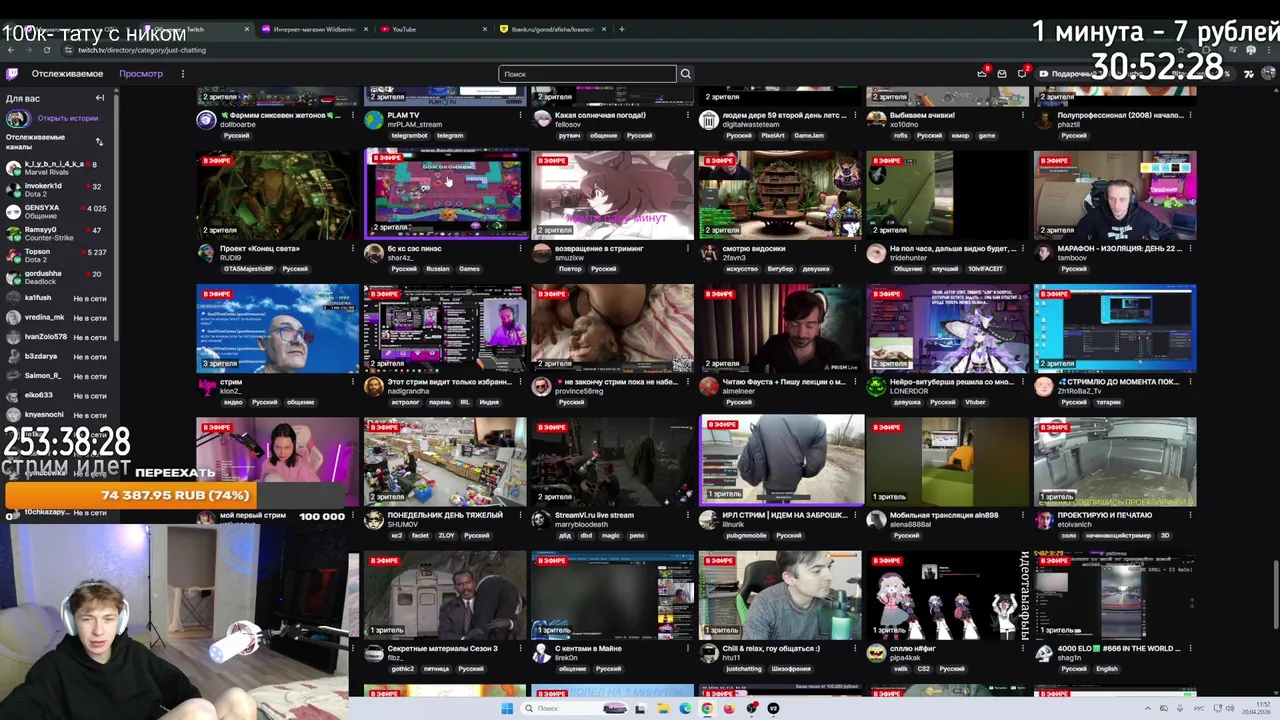
Task: Open the dollboarbe channel avatar
Action: (x=206, y=120)
